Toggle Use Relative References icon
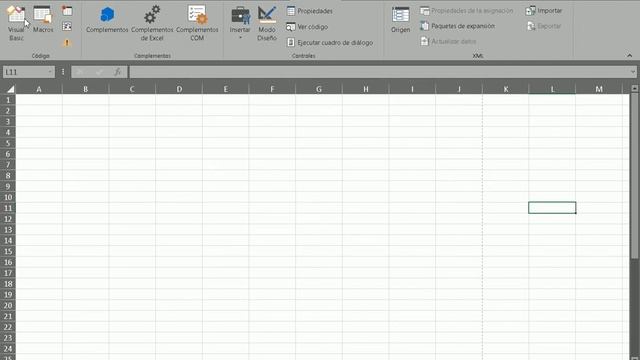 [67, 27]
